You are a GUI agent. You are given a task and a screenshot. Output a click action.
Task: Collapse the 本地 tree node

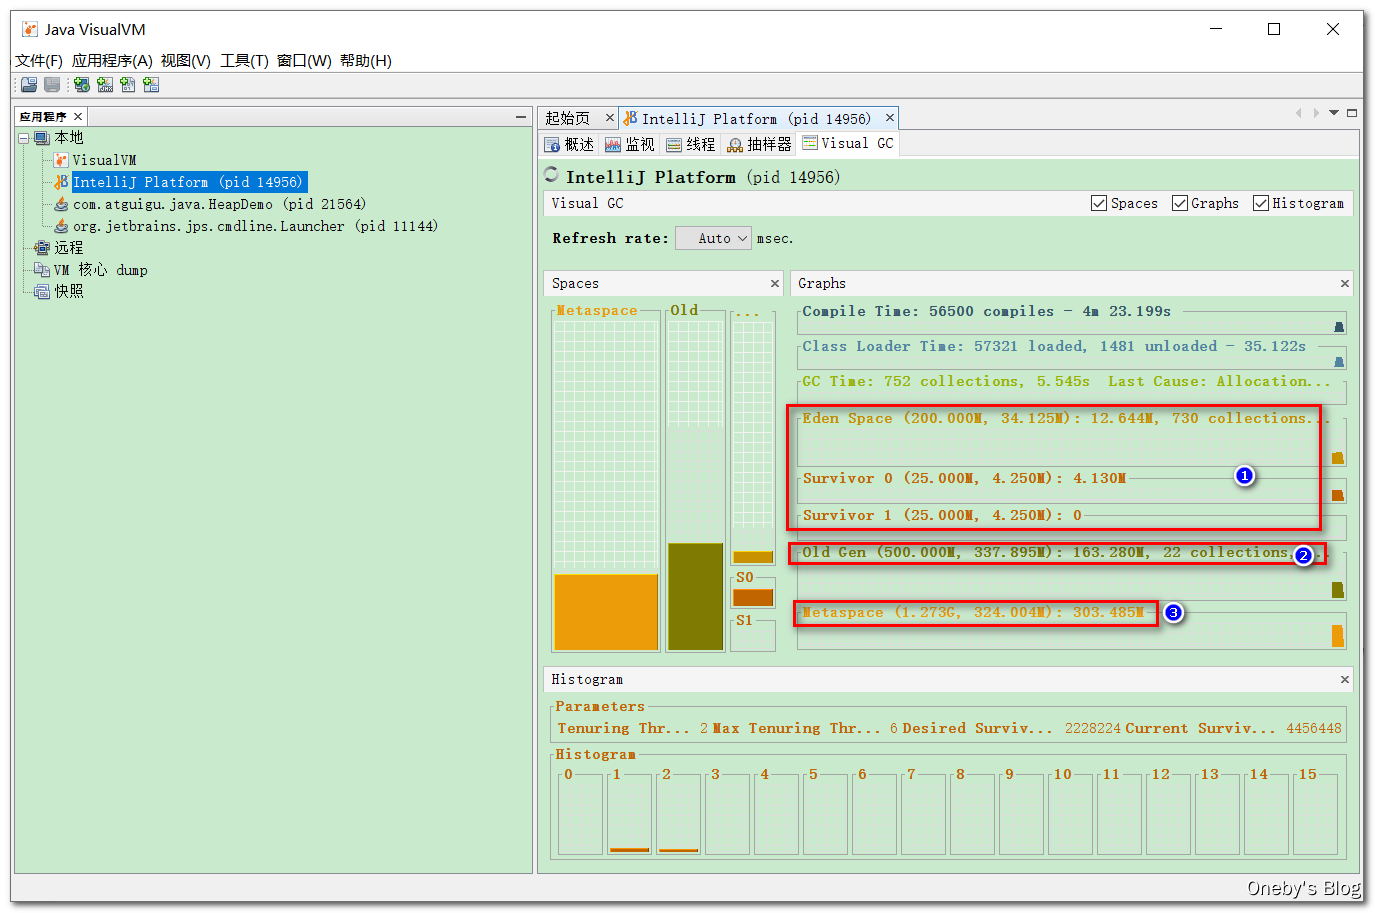[x=24, y=138]
